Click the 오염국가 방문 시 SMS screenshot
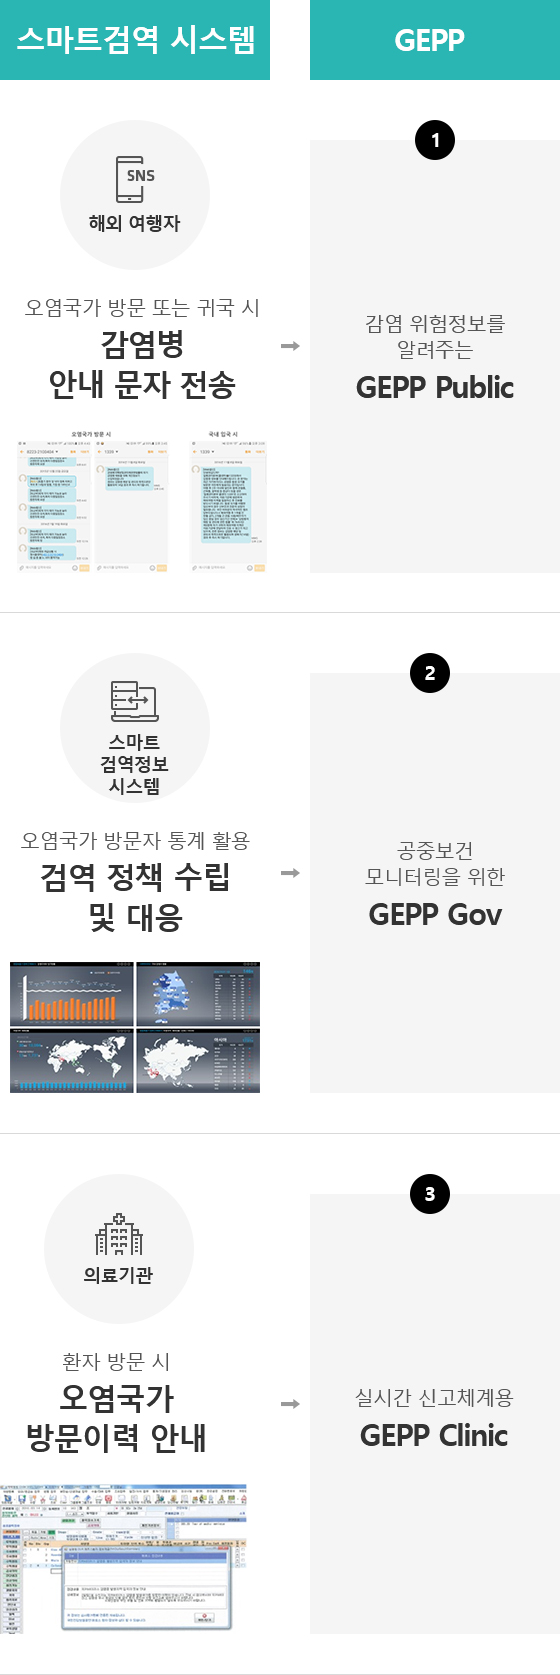Image resolution: width=560 pixels, height=1675 pixels. point(93,501)
